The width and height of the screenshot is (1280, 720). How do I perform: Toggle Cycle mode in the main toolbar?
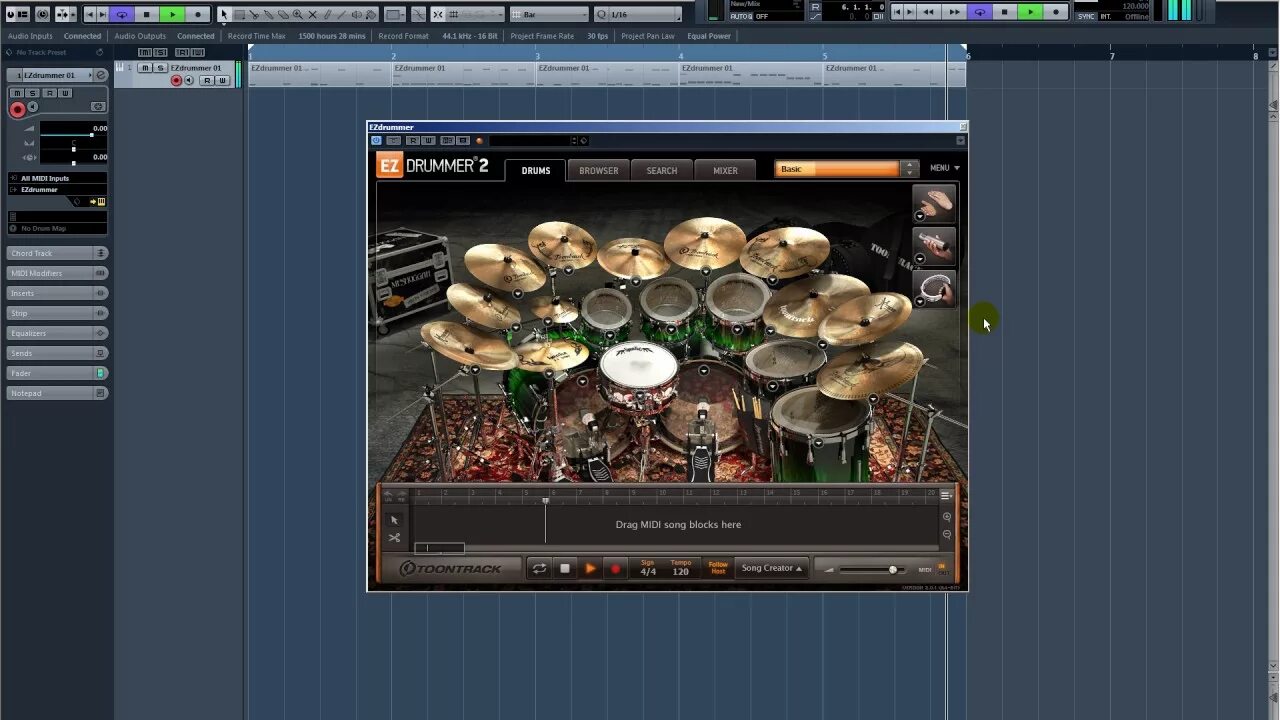tap(122, 14)
